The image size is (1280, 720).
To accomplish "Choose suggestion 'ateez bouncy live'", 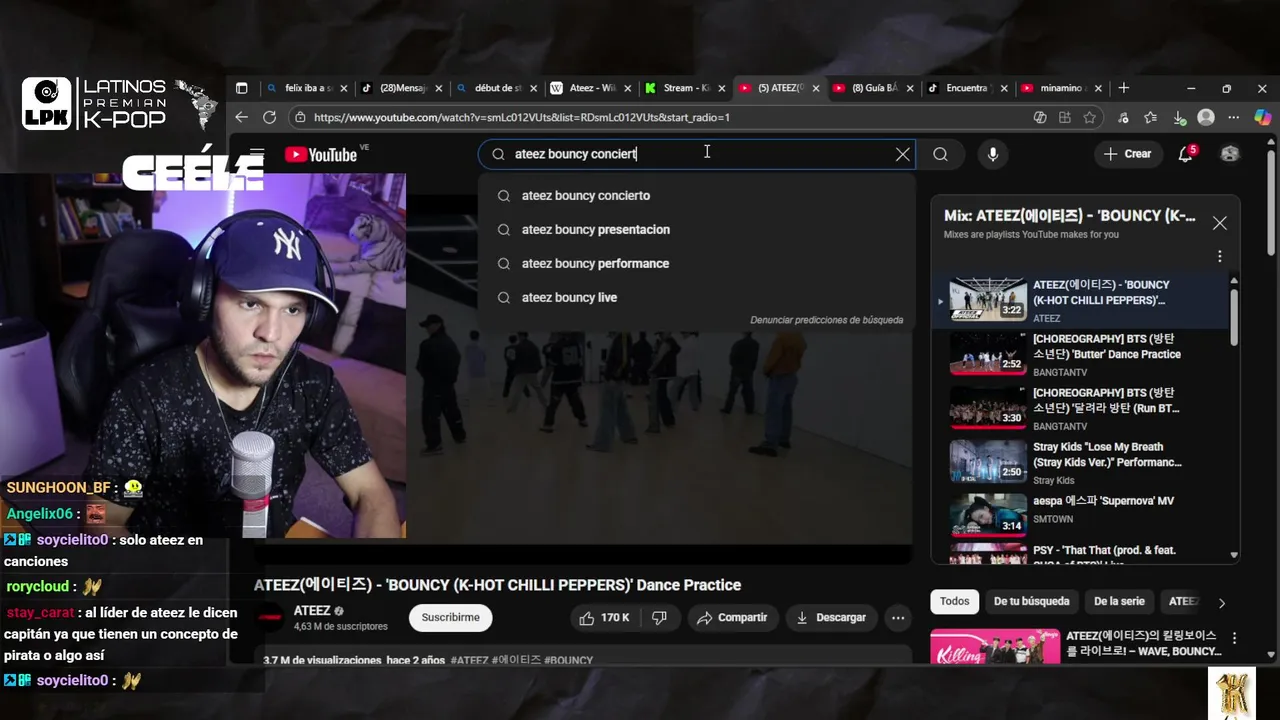I will pyautogui.click(x=696, y=298).
